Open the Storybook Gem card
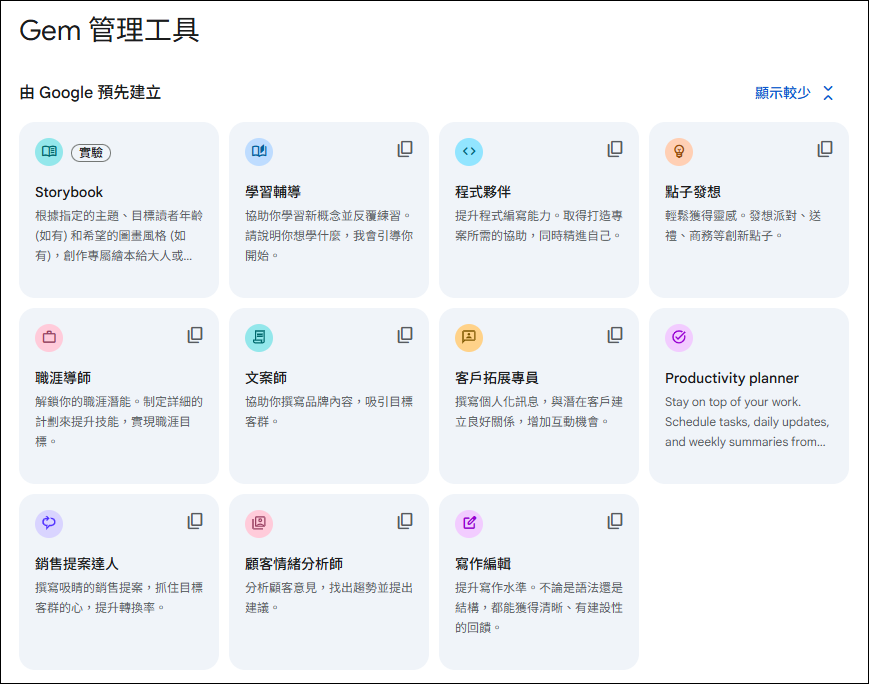 tap(119, 210)
